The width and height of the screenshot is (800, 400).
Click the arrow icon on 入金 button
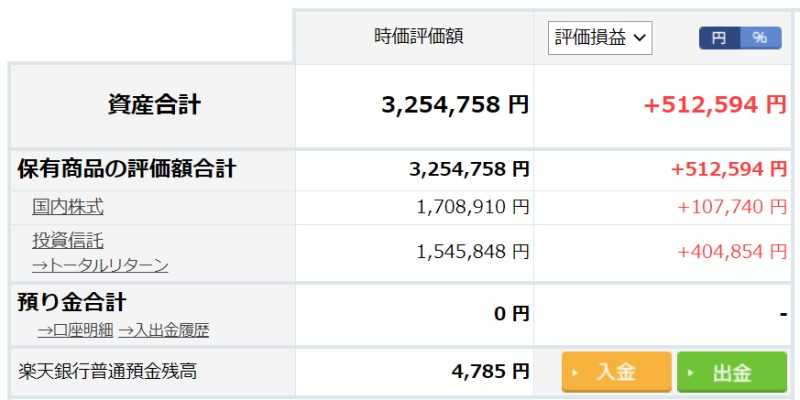576,373
